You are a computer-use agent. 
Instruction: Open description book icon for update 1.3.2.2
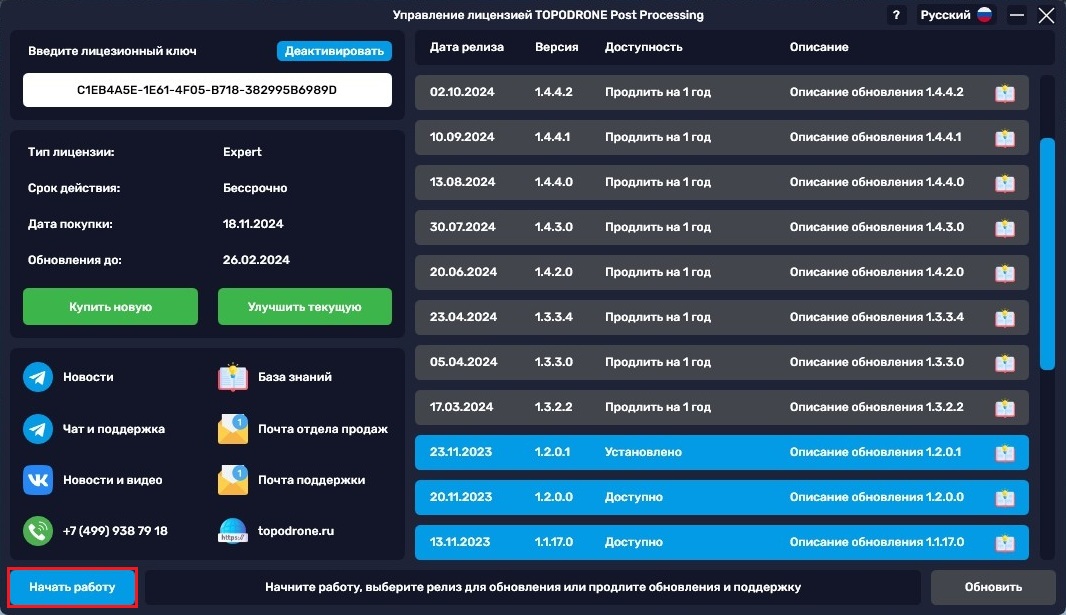click(1005, 407)
